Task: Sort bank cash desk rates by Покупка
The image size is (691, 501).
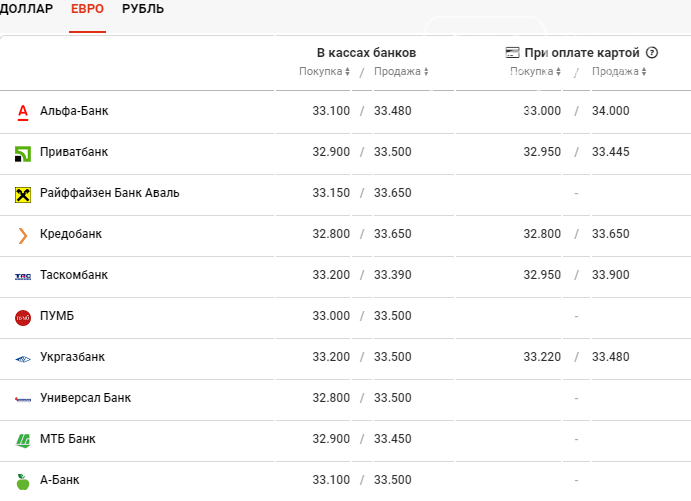Action: 324,71
